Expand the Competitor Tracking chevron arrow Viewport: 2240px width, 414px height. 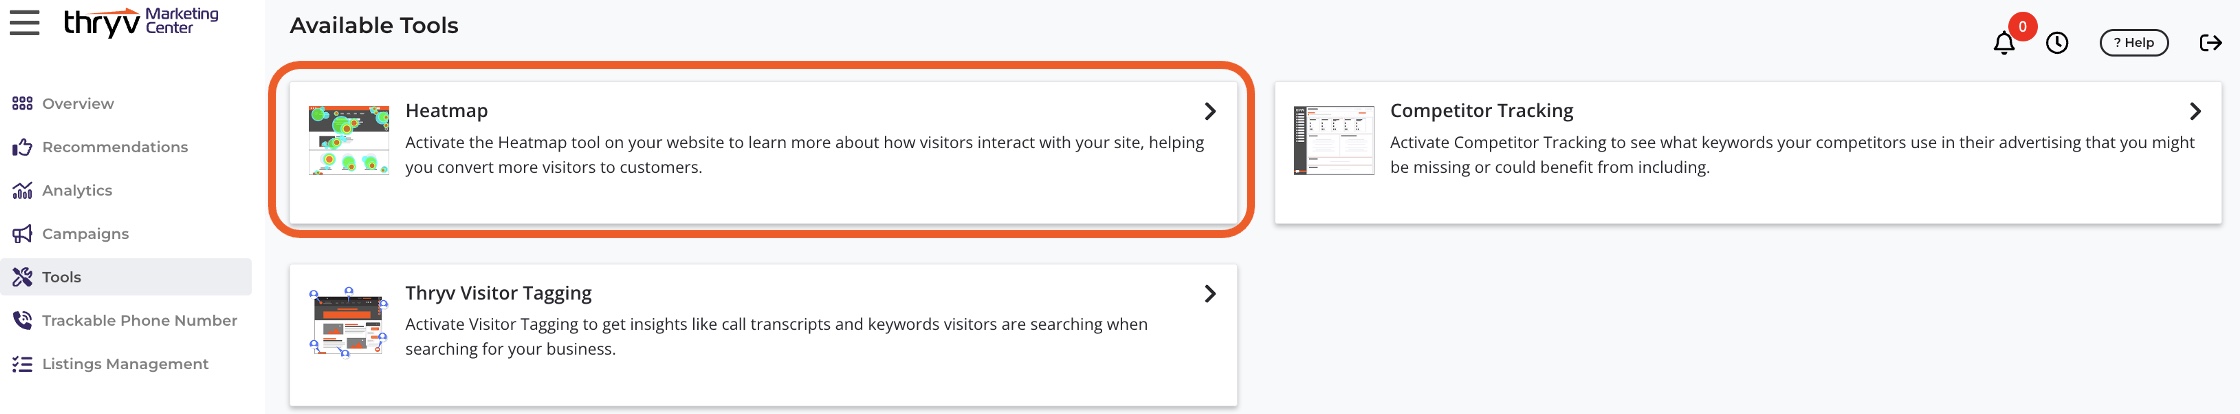tap(2195, 111)
